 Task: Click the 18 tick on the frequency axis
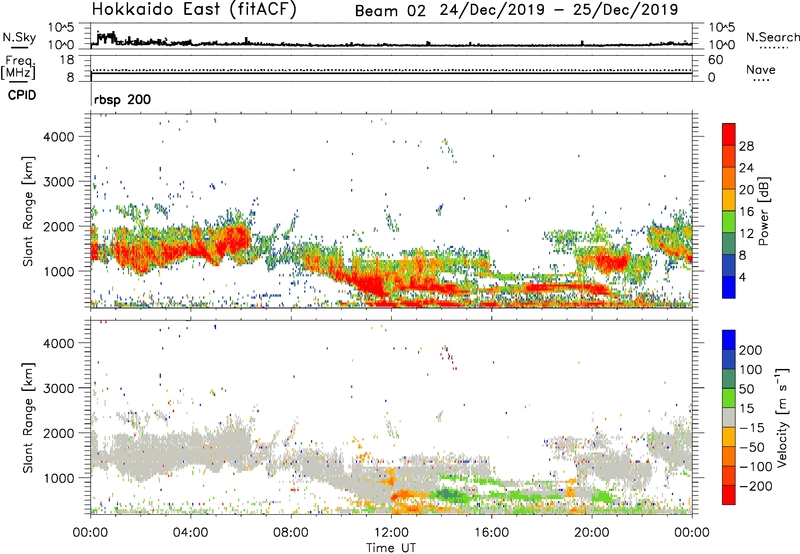pyautogui.click(x=67, y=60)
